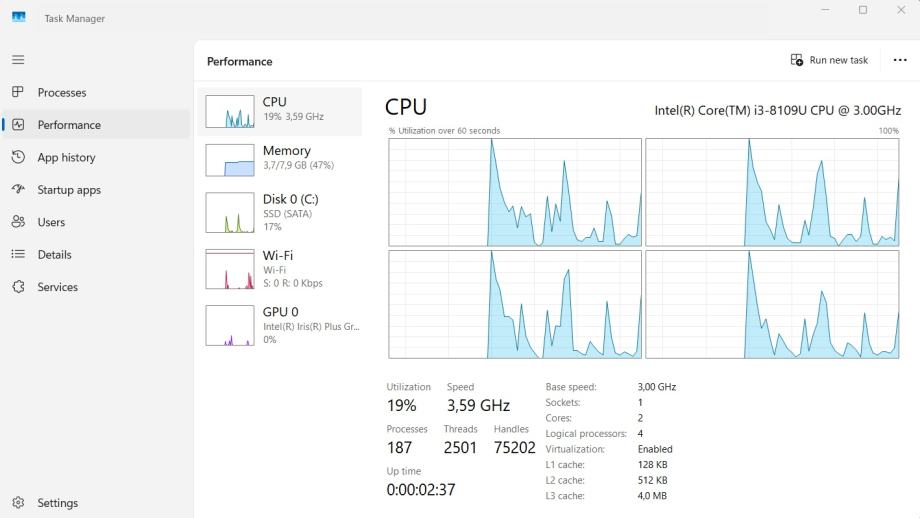Open the three-dot more options menu
Viewport: 920px width, 518px height.
899,60
